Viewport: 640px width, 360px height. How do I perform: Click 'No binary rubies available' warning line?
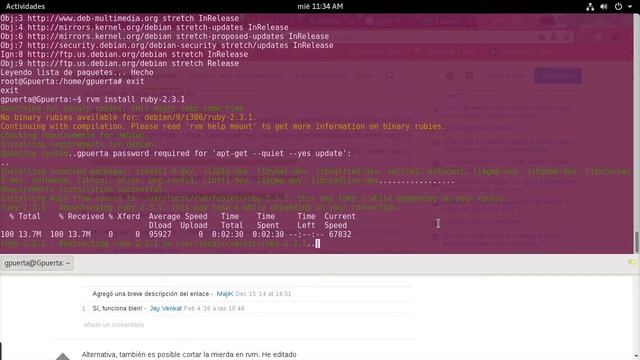click(x=128, y=117)
